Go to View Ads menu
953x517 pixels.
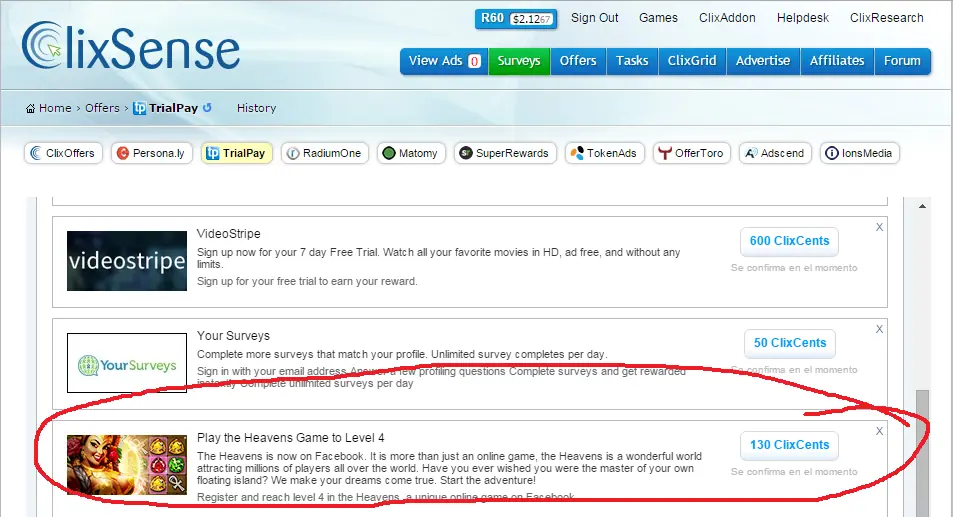point(444,61)
